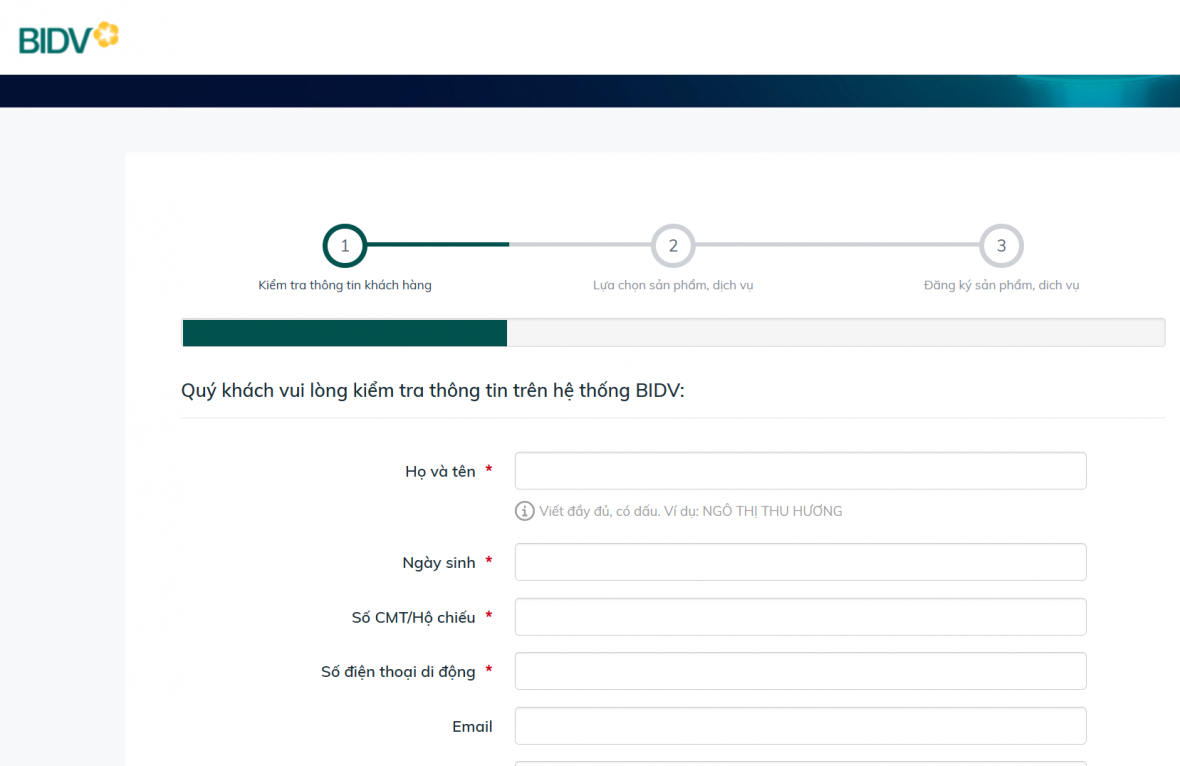Click the 'Số CMT/Hộ chiếu' field label
Screen dimensions: 1180x766
pyautogui.click(x=413, y=618)
